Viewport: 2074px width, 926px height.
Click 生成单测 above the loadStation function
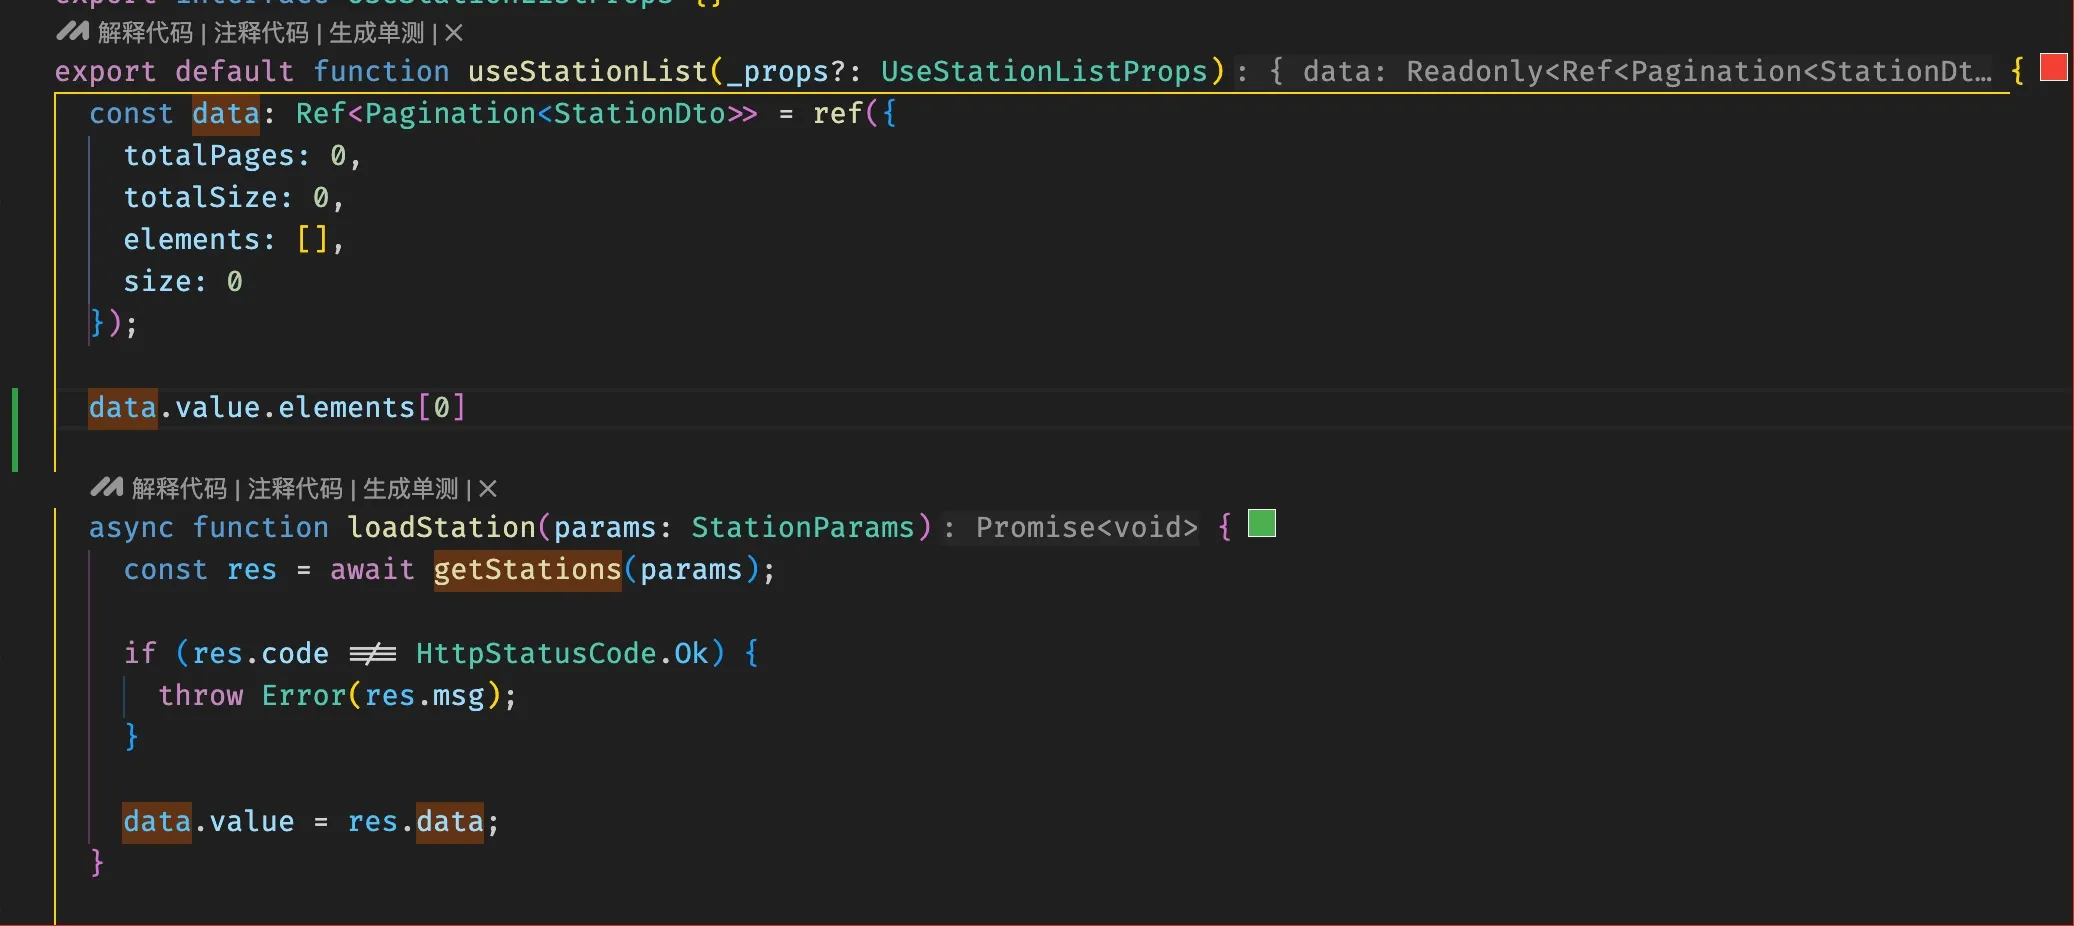[x=411, y=489]
